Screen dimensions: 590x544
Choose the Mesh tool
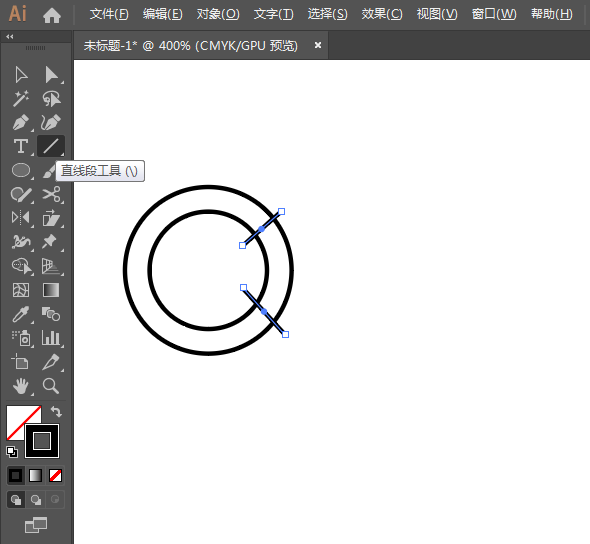(21, 290)
